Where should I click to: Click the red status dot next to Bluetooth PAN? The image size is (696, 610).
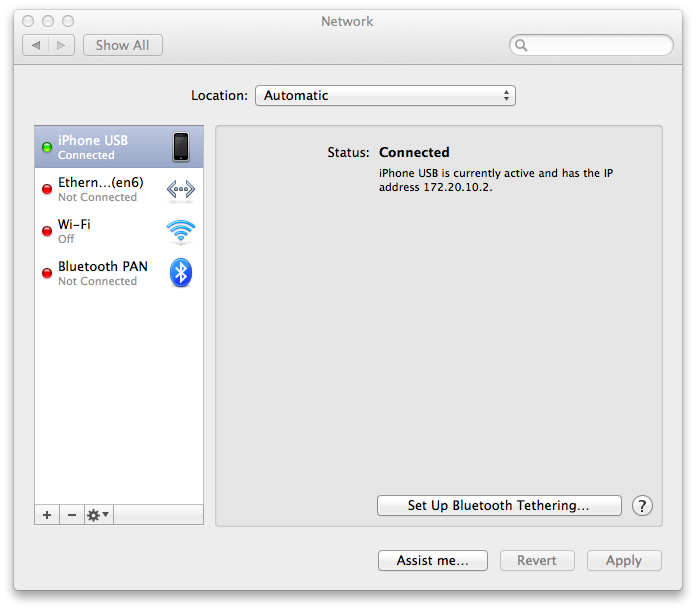47,273
